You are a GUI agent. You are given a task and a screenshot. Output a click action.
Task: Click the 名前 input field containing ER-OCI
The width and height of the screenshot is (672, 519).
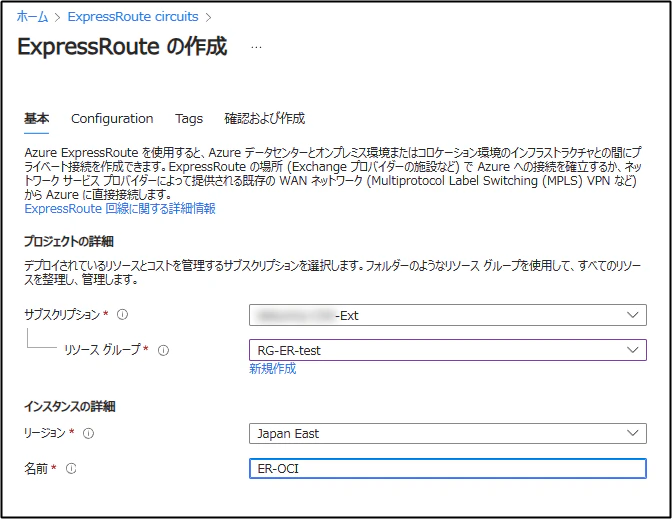pyautogui.click(x=447, y=469)
